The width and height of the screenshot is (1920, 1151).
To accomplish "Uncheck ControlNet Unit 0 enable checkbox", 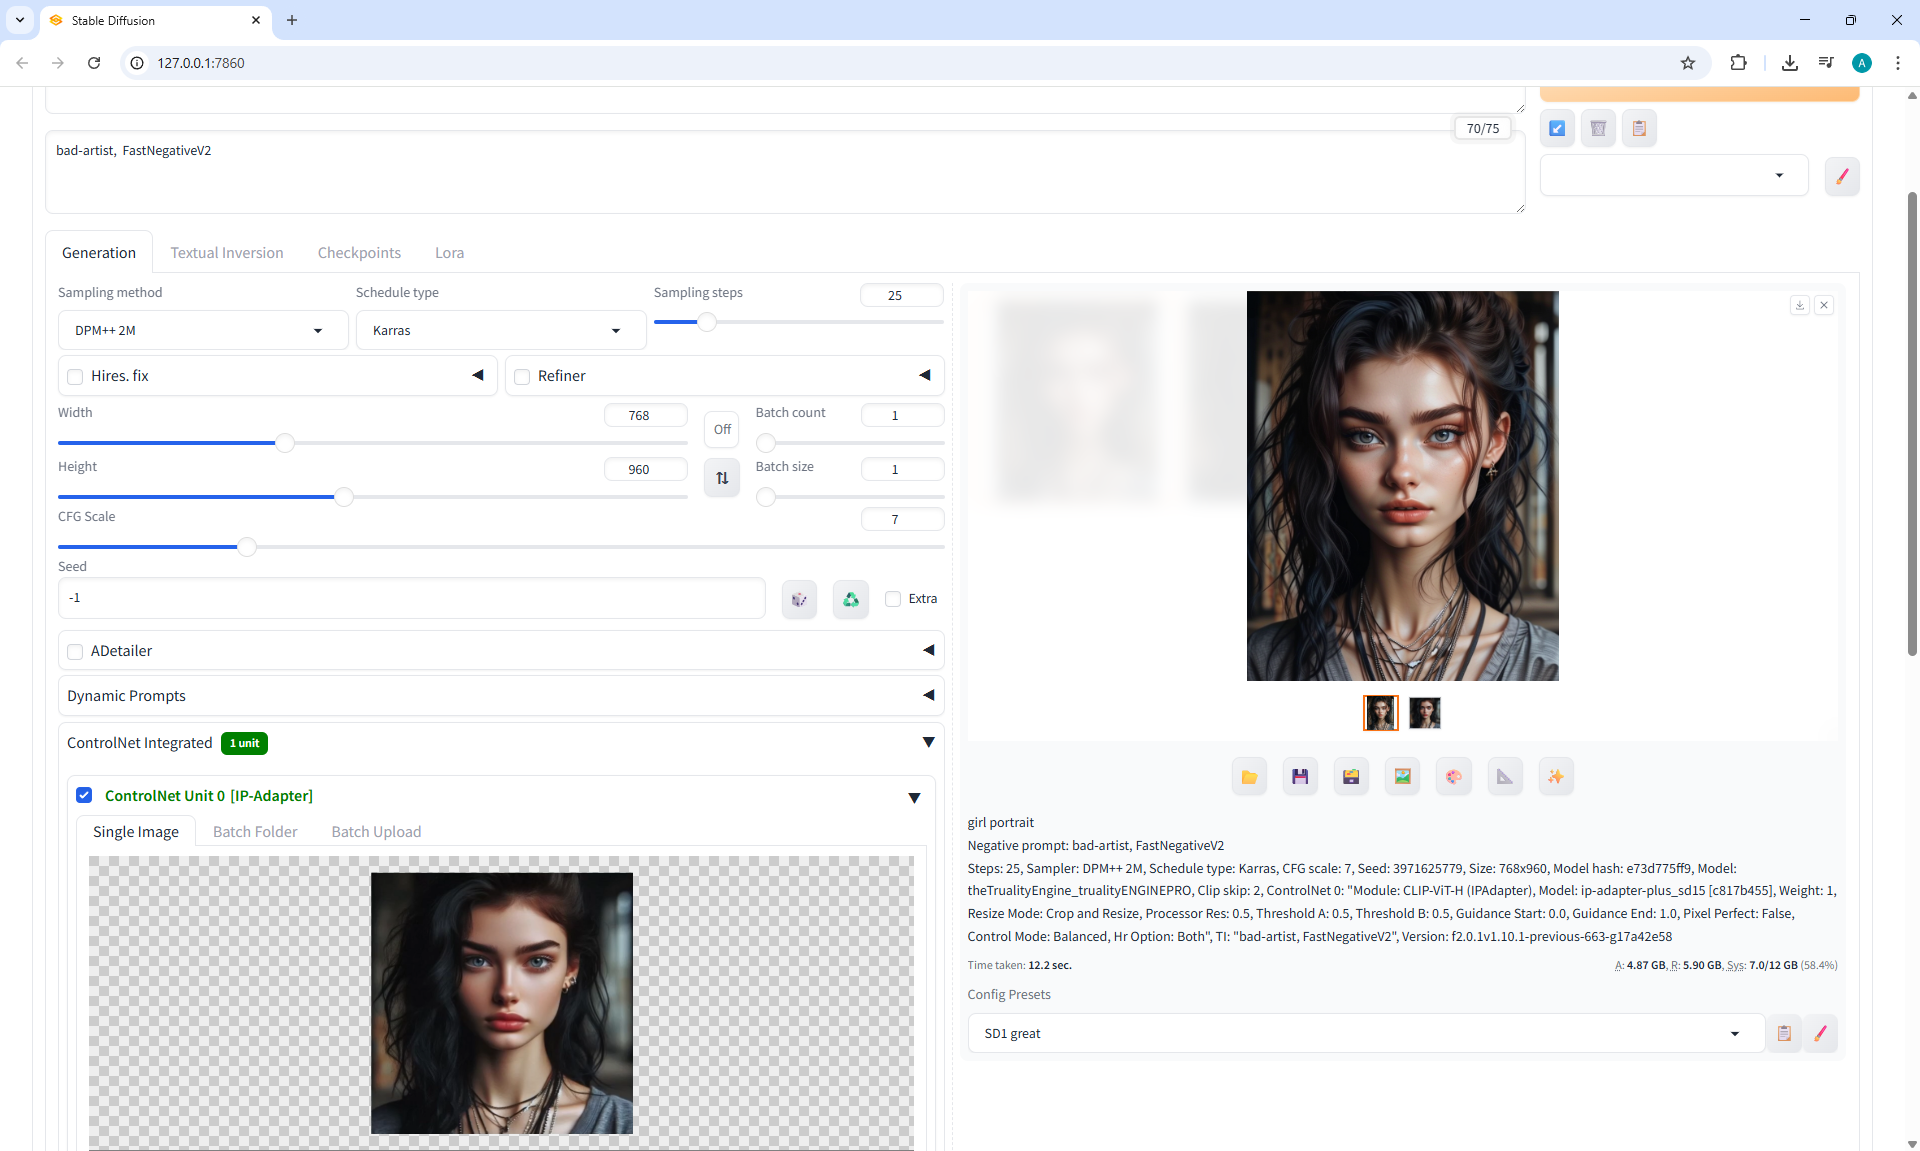I will [x=84, y=795].
